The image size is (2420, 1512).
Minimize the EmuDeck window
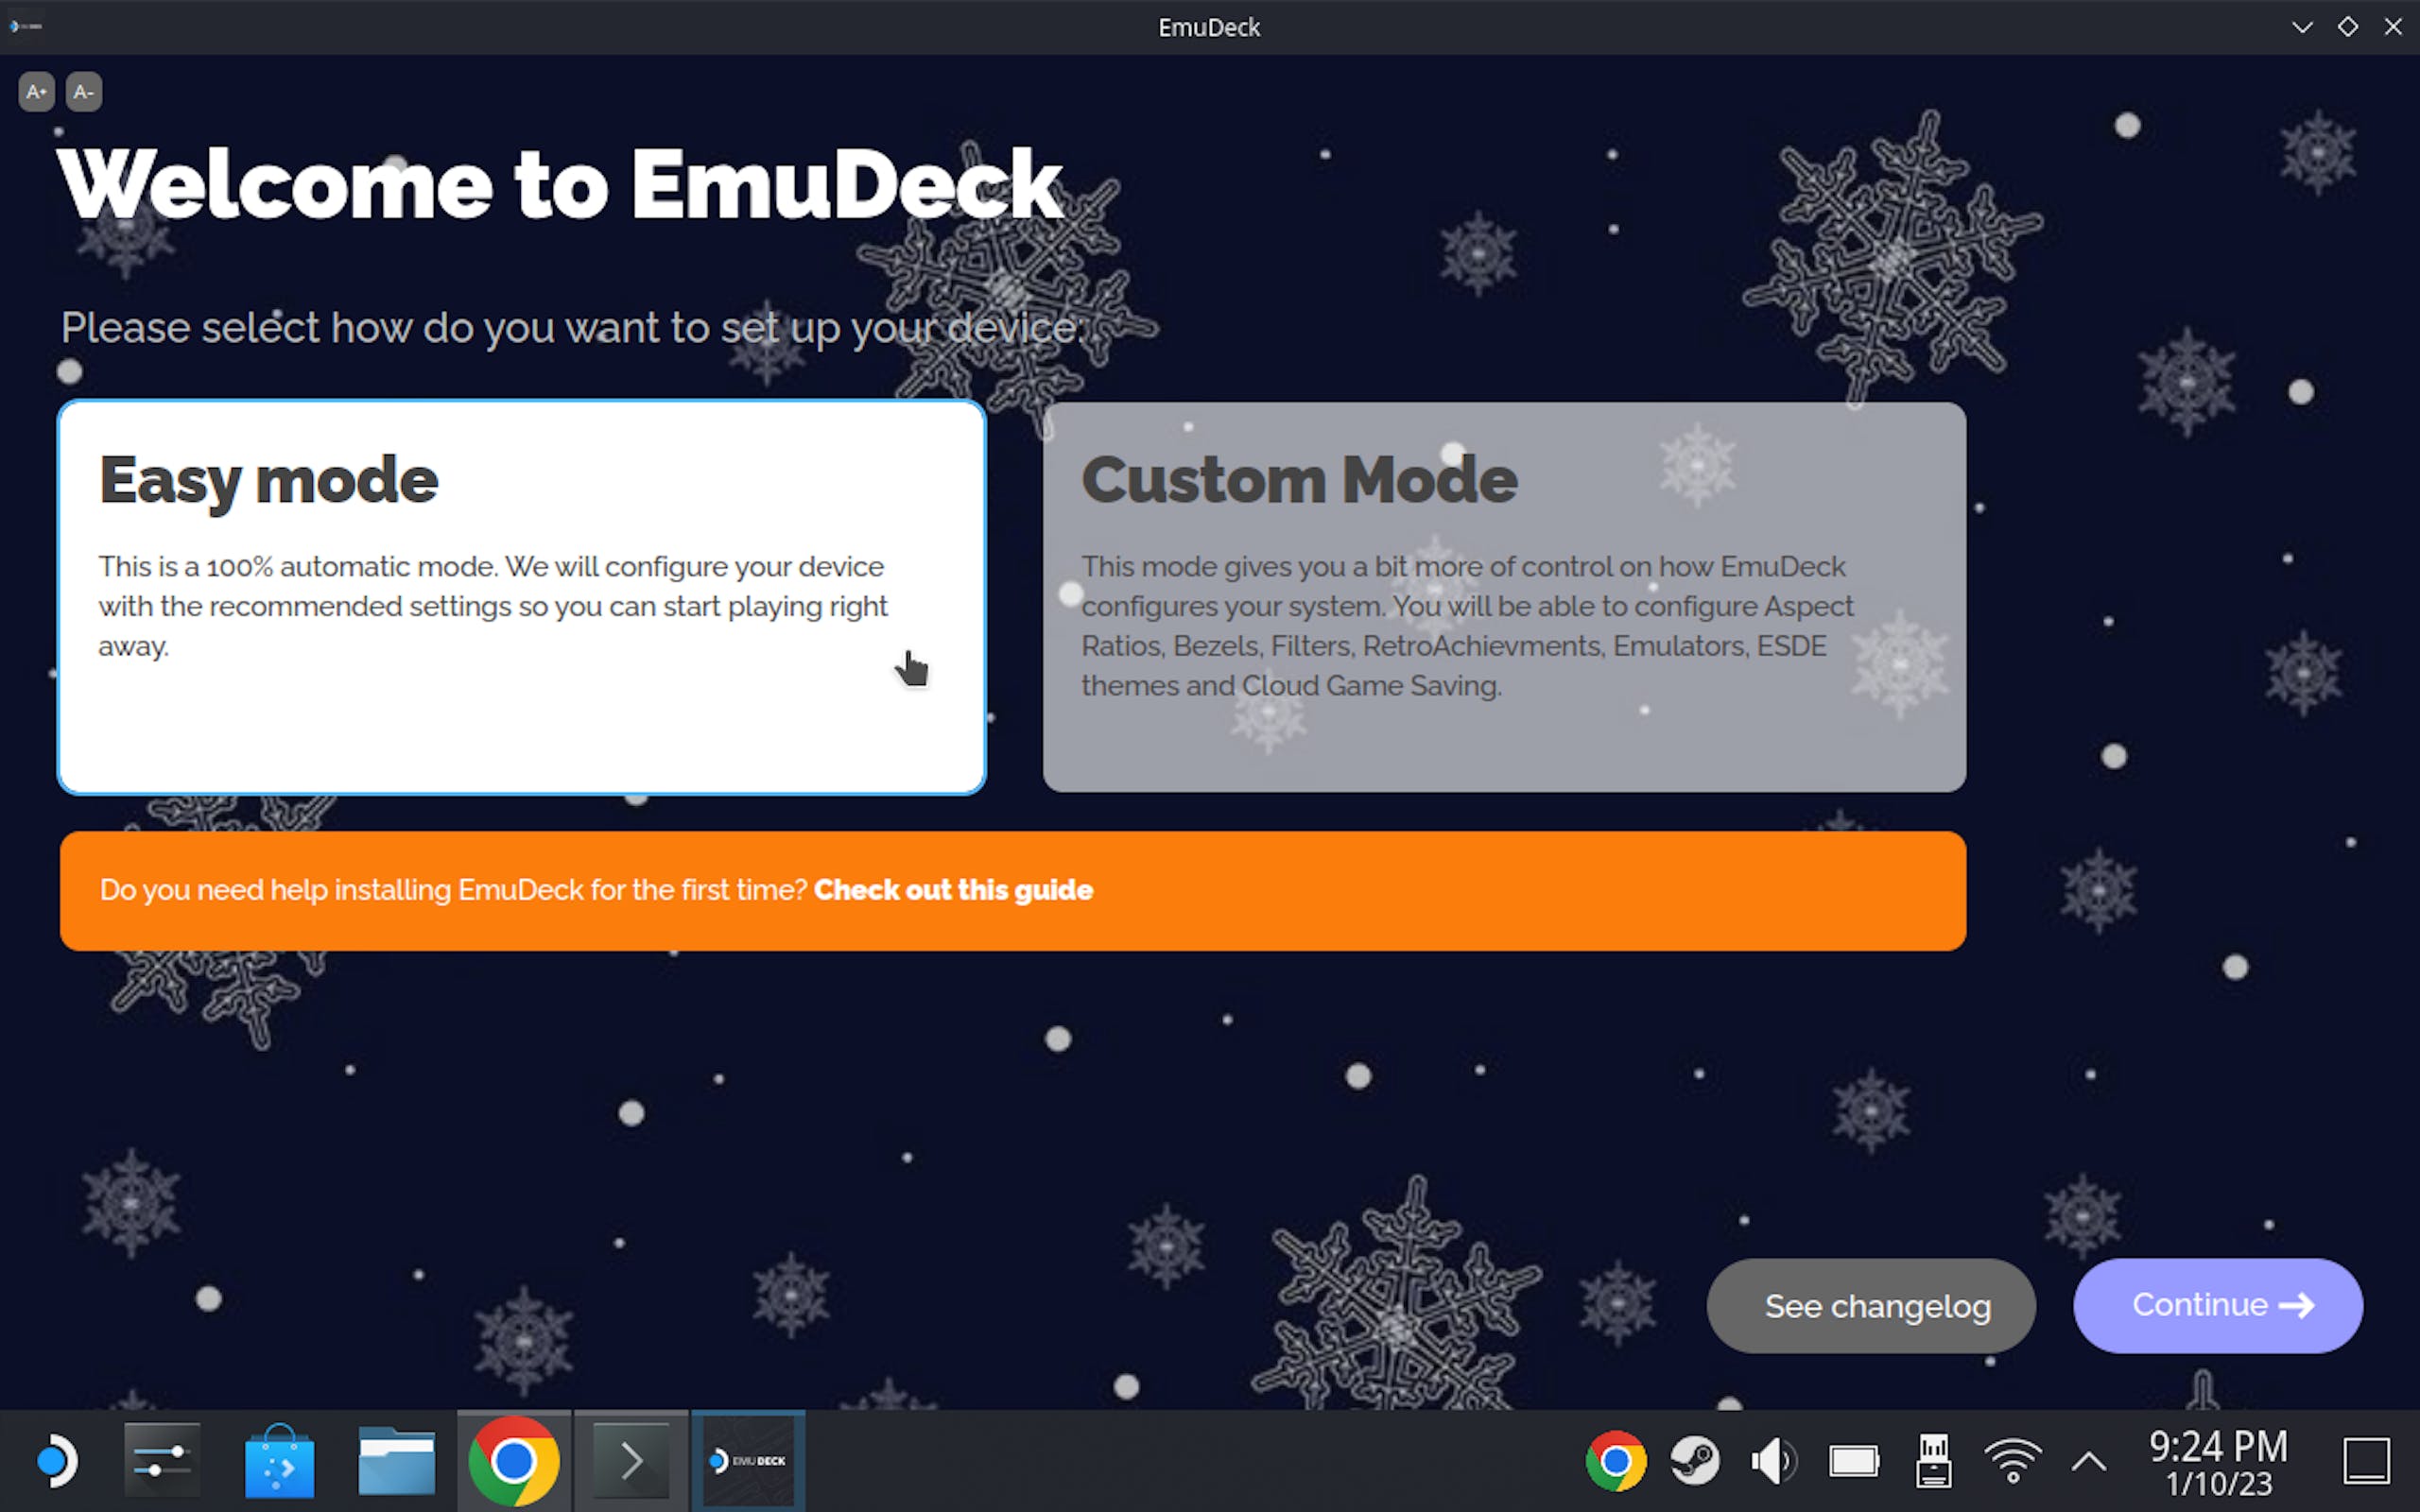click(2302, 27)
